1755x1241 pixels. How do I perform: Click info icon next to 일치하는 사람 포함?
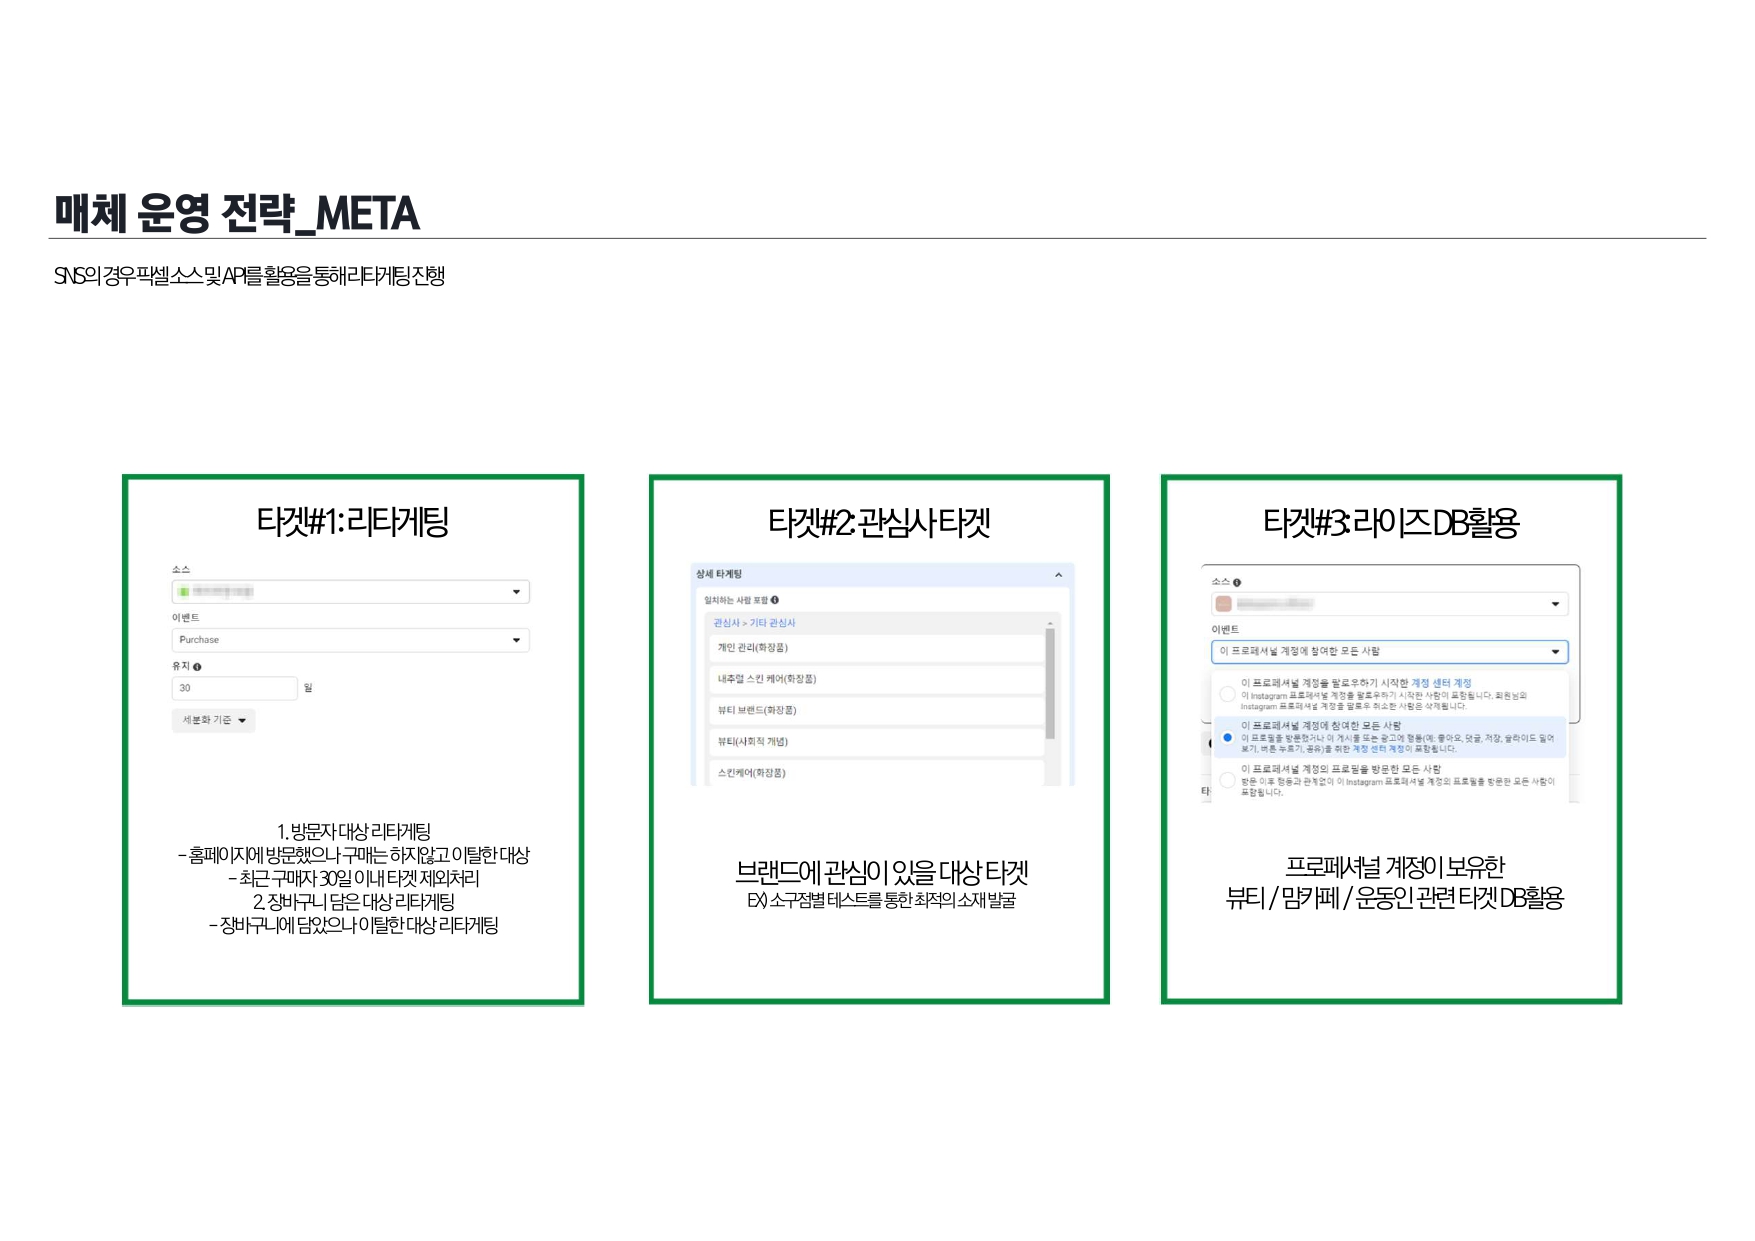coord(775,600)
